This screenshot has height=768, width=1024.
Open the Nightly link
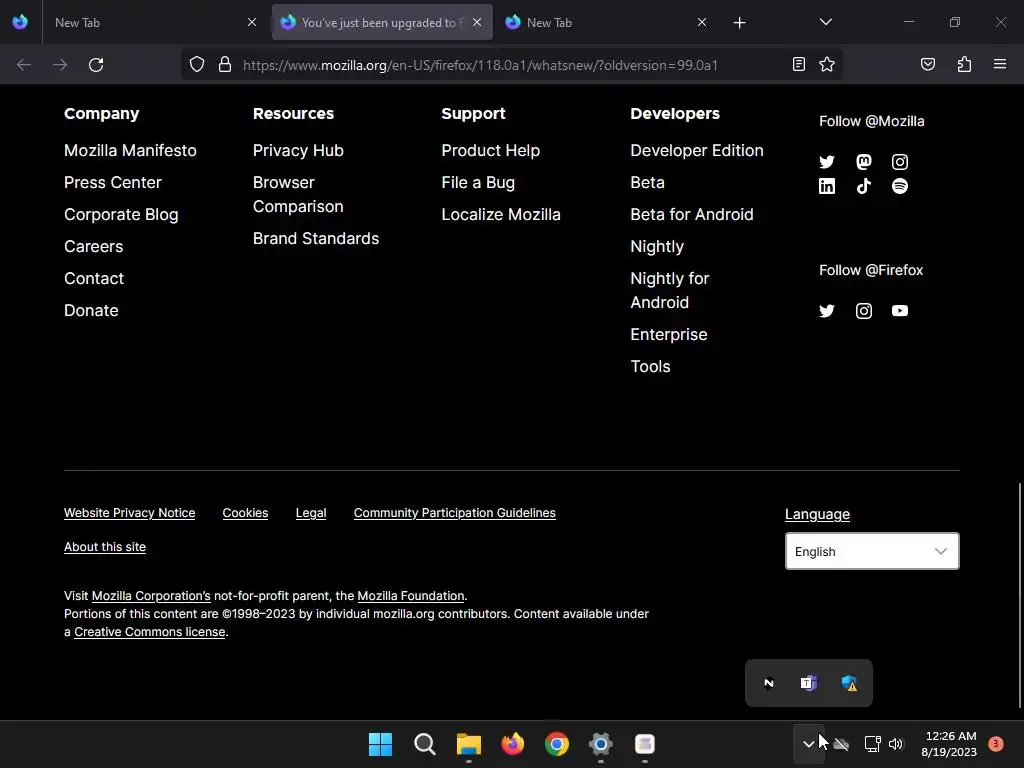[x=657, y=246]
